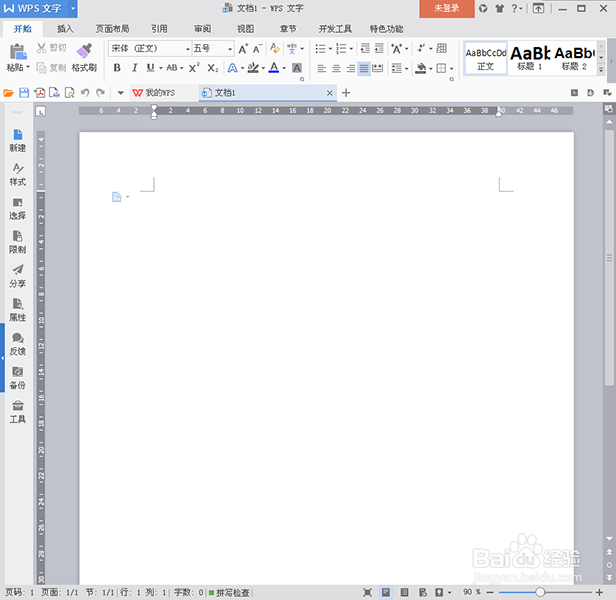This screenshot has height=600, width=616.
Task: Center align text
Action: 336,68
